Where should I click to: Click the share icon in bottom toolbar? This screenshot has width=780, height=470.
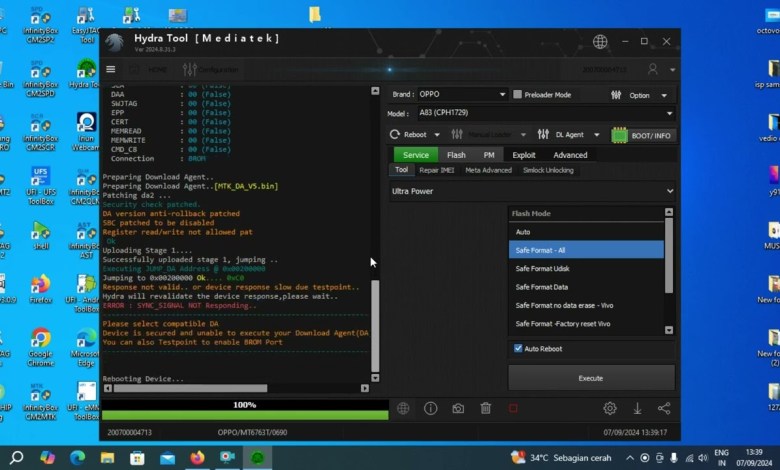[x=664, y=408]
